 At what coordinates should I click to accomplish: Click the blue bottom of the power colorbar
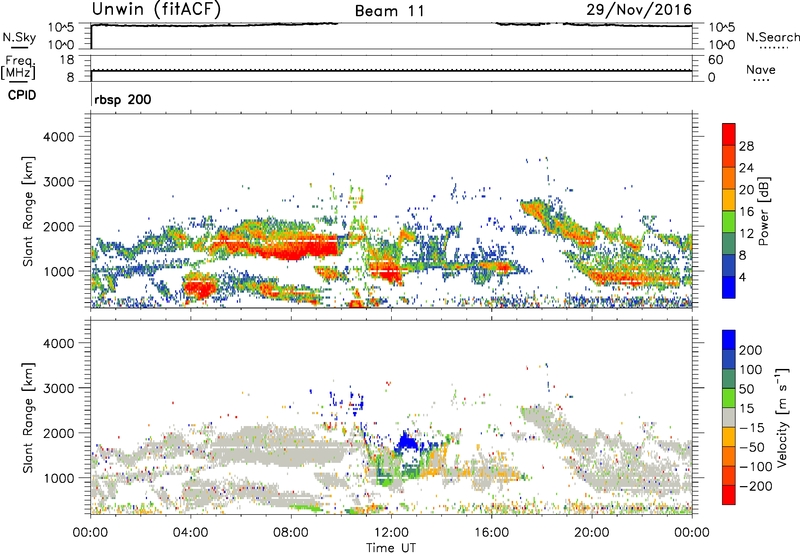coord(729,287)
